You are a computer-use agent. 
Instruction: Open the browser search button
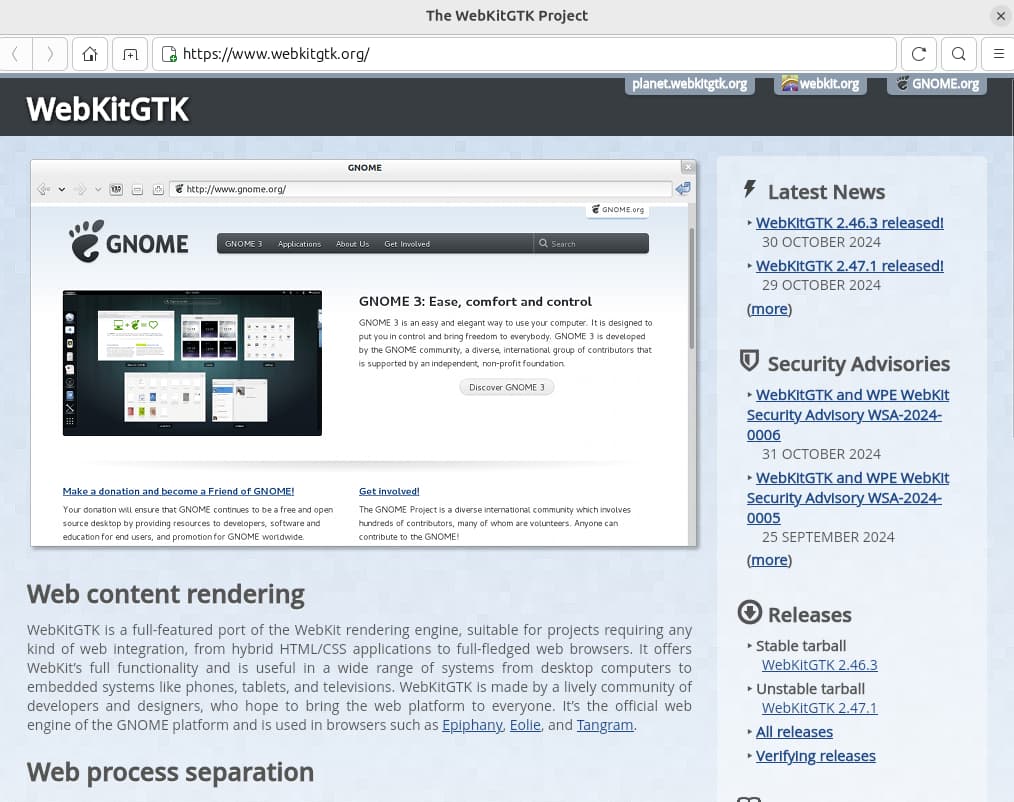pyautogui.click(x=959, y=54)
